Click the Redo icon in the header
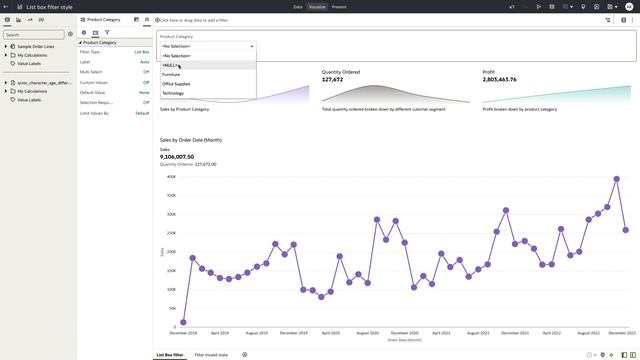The width and height of the screenshot is (640, 360). [525, 7]
